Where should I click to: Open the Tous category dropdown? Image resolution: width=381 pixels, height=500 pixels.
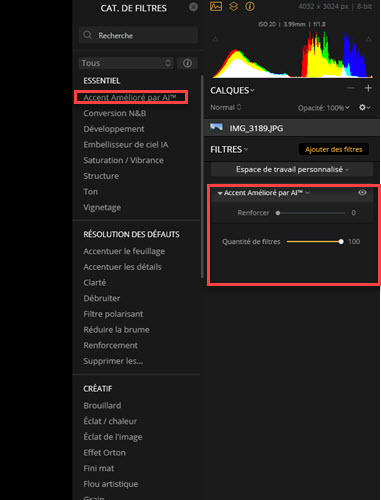(126, 63)
